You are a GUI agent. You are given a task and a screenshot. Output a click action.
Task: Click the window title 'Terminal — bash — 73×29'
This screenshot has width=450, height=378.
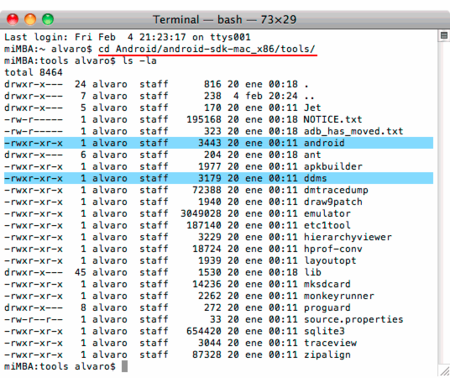pos(225,20)
